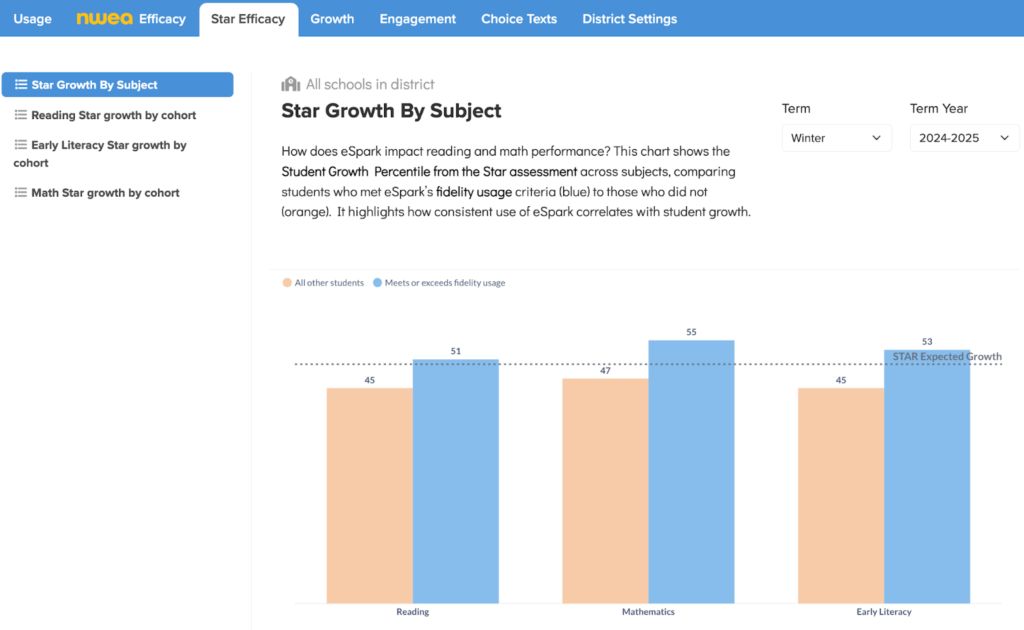Select the orange Early Literacy bar labeled 45

[x=841, y=496]
